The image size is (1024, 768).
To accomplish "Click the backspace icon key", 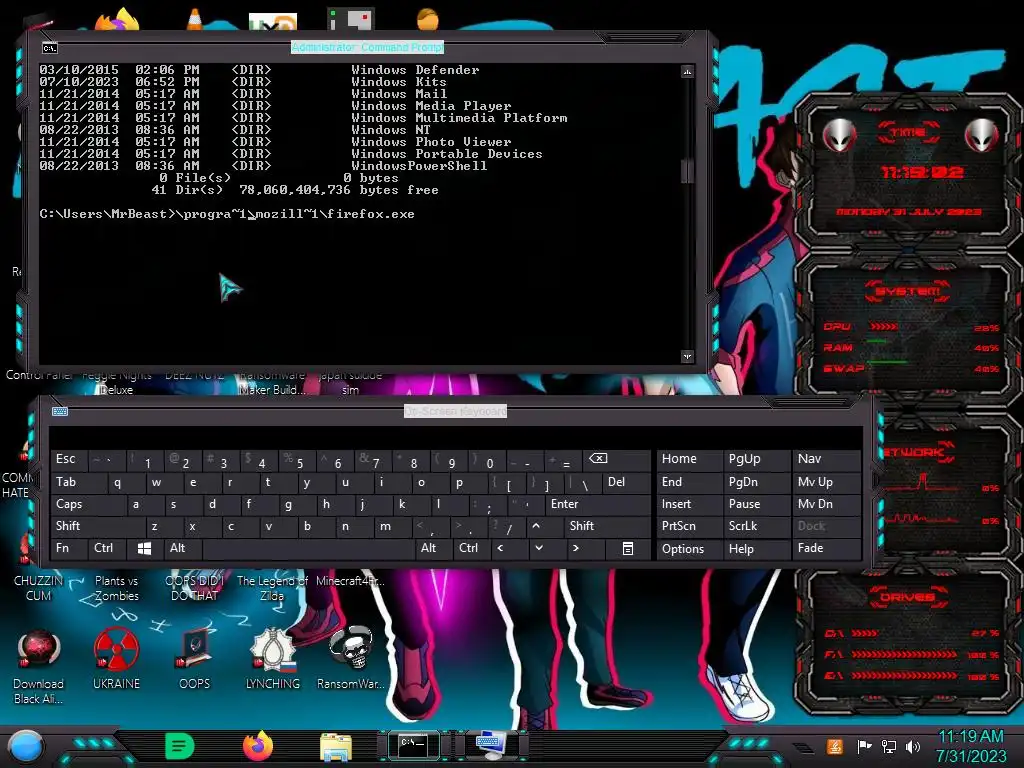I will tap(617, 460).
